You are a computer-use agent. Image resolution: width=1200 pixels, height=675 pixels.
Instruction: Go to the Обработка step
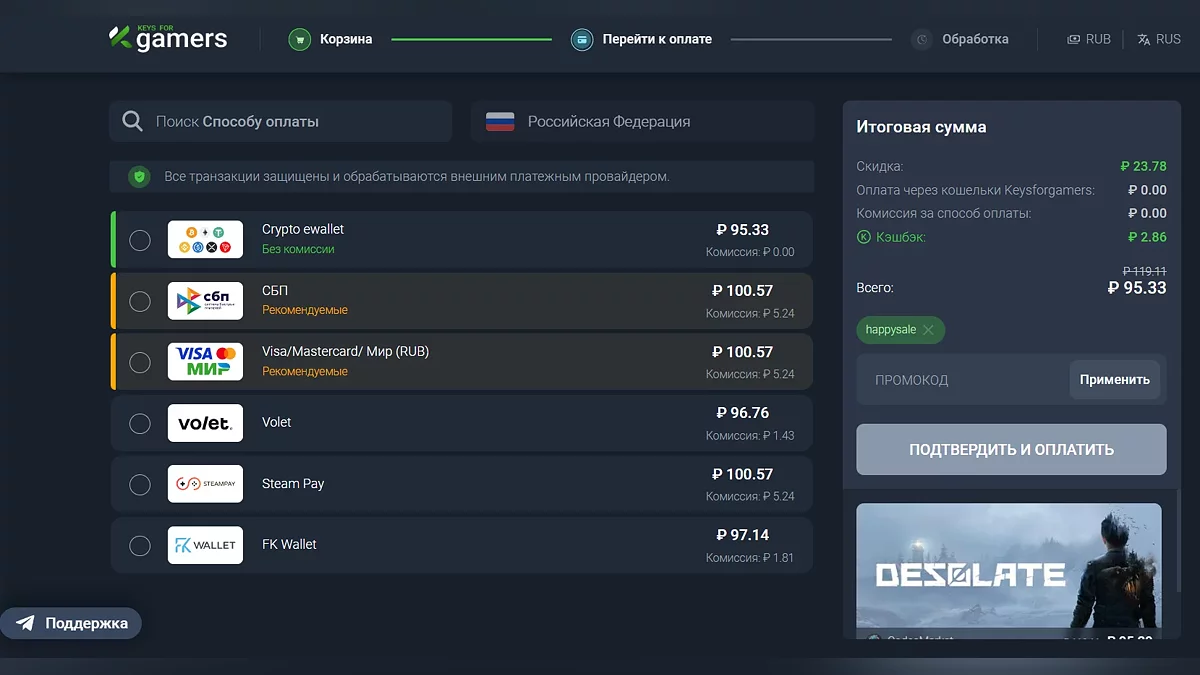974,40
